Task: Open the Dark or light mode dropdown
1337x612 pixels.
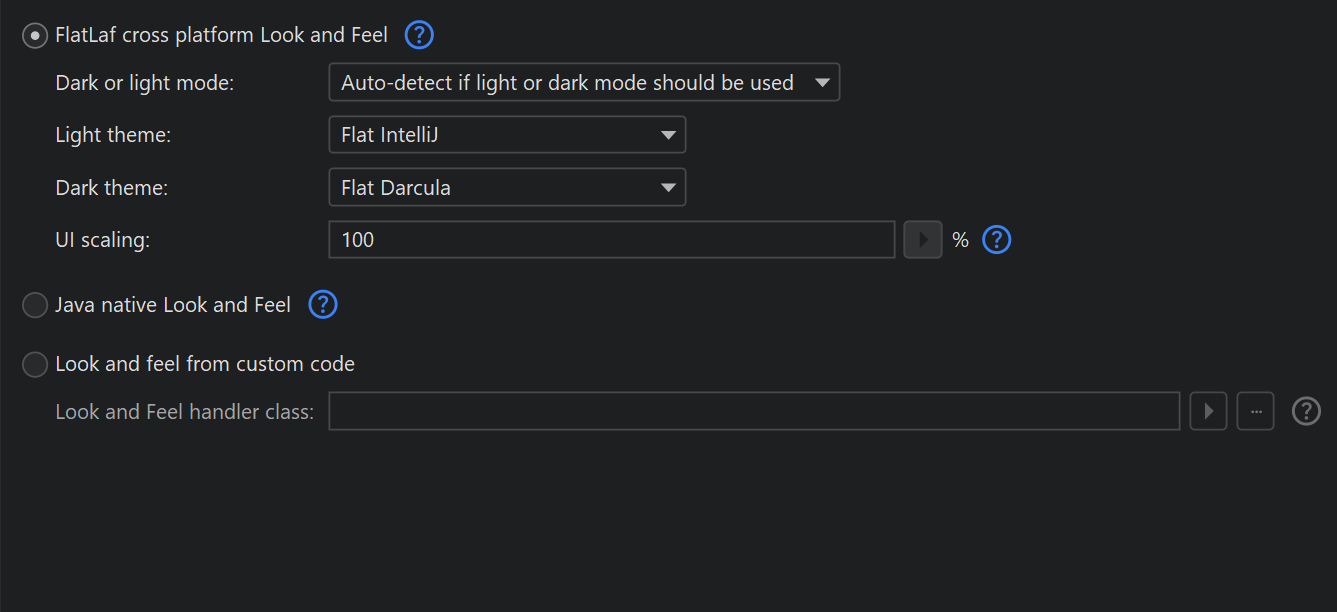Action: (584, 83)
